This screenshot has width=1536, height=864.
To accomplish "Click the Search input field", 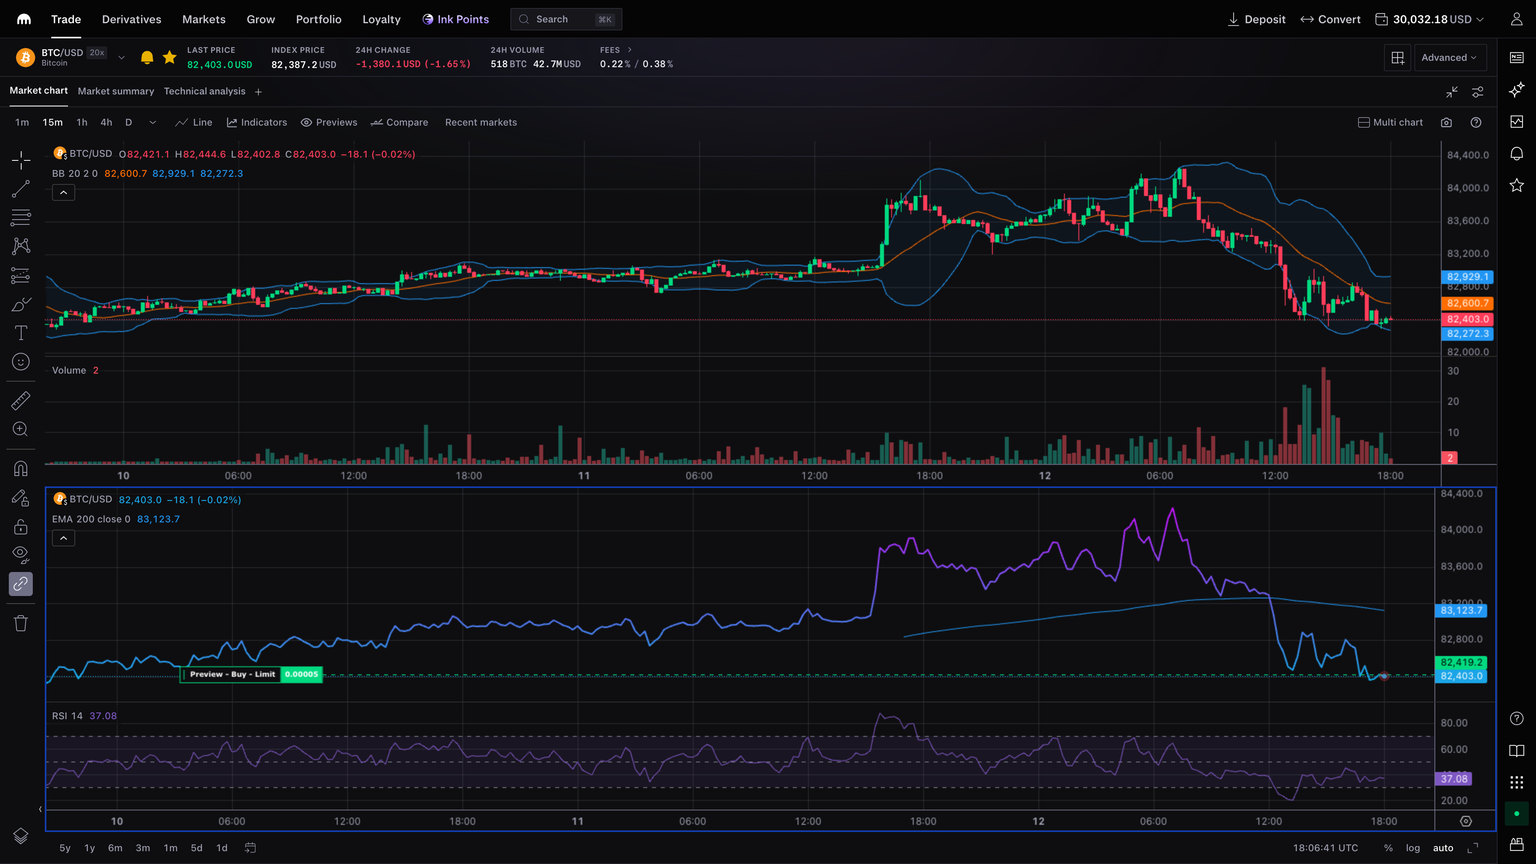I will coord(566,19).
